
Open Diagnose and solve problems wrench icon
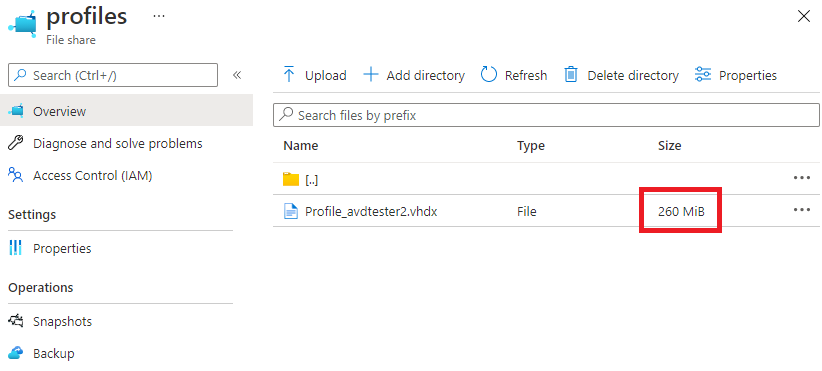click(16, 143)
